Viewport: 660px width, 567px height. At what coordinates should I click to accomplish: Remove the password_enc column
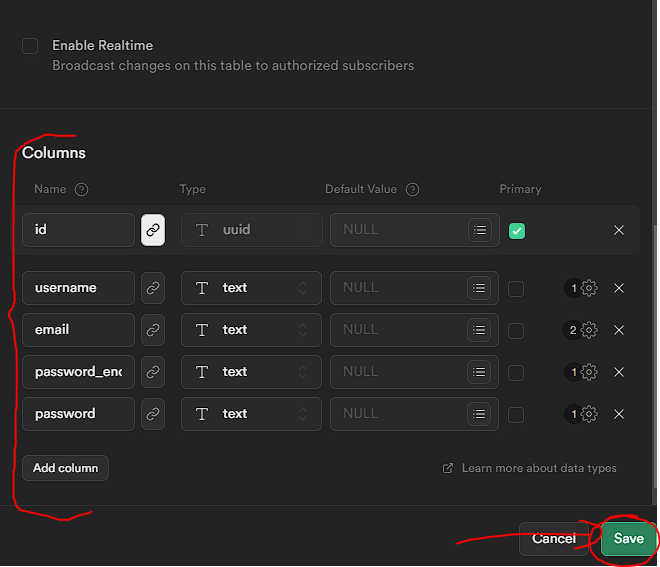(619, 372)
